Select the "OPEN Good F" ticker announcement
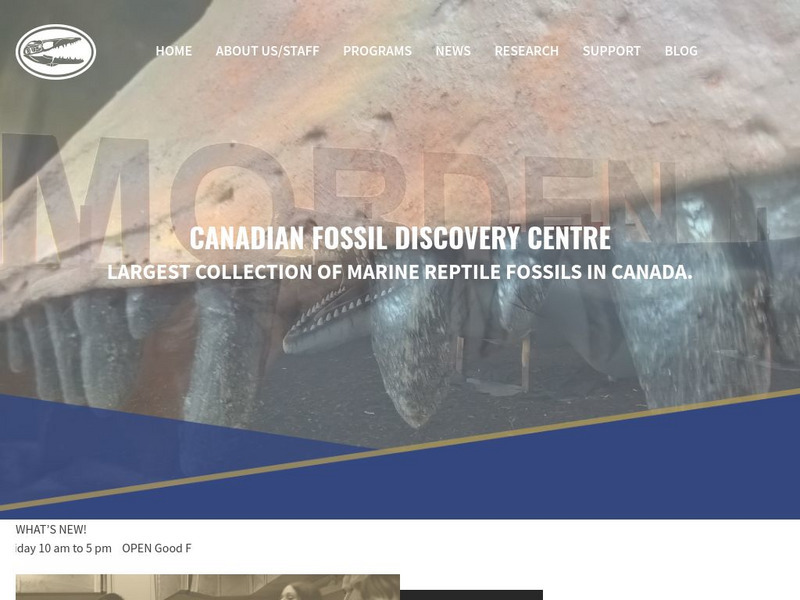The height and width of the screenshot is (600, 800). [x=157, y=548]
